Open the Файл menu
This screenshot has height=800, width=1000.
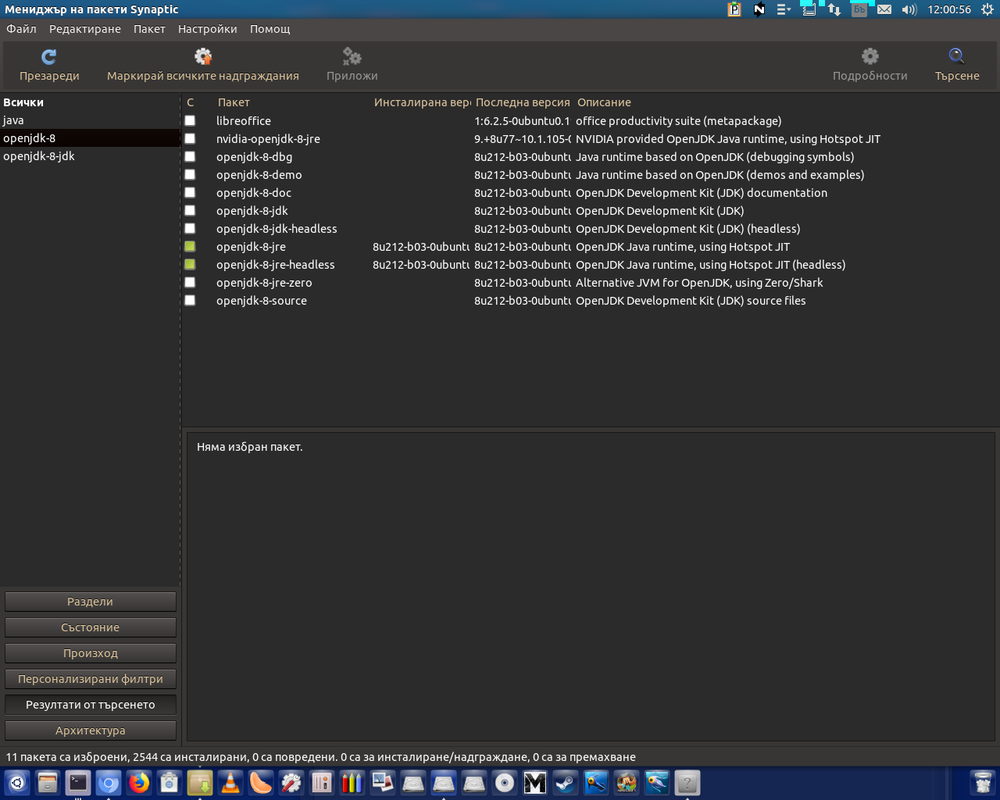(21, 29)
